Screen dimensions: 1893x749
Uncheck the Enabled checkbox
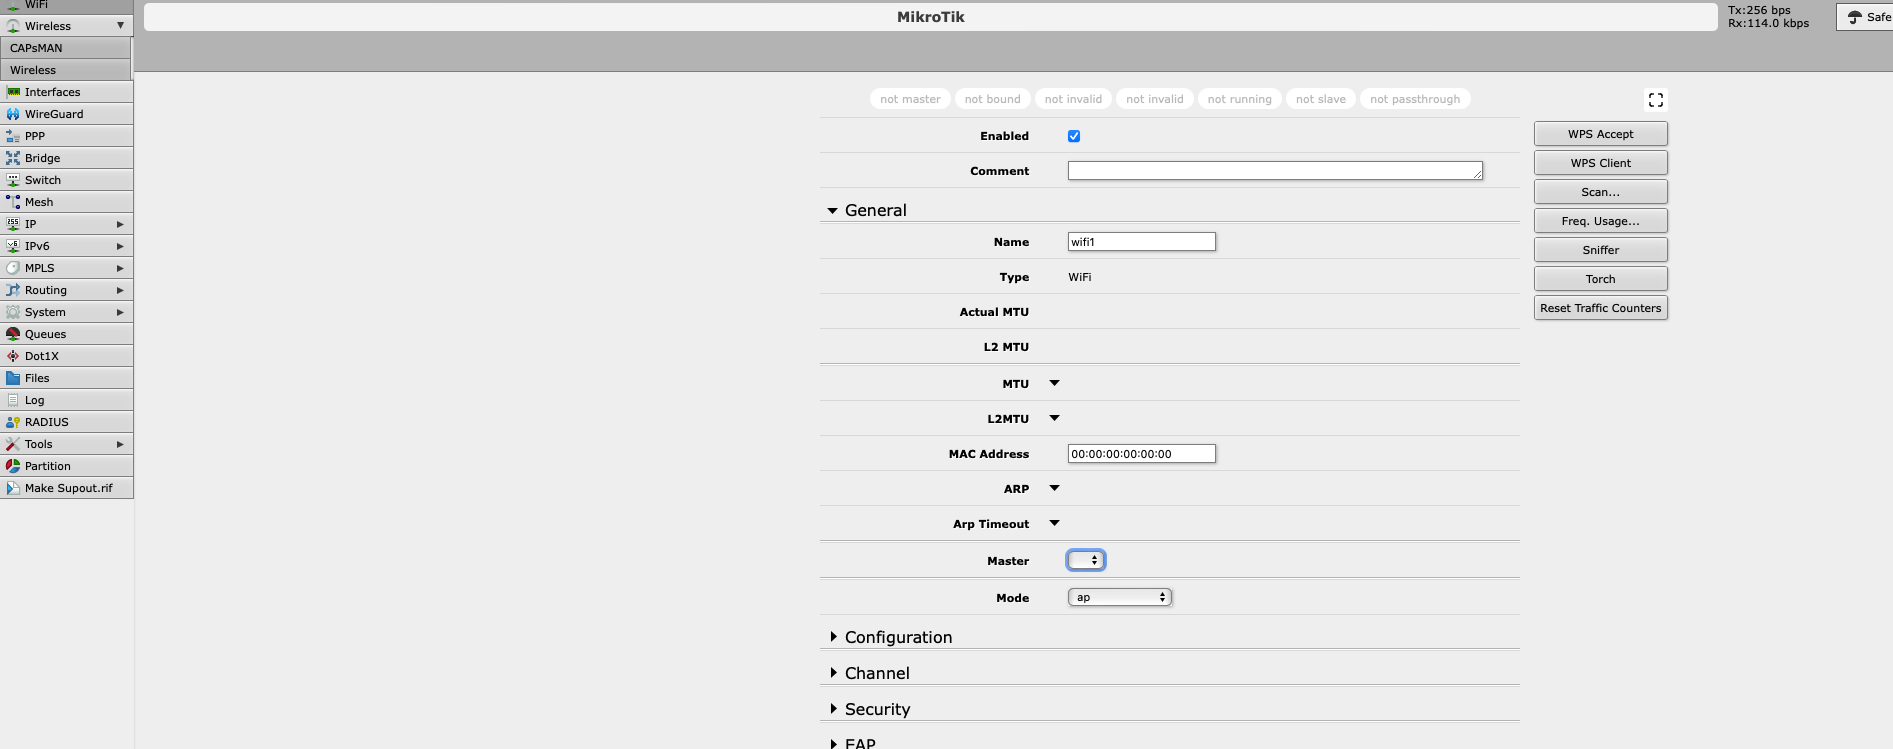coord(1074,136)
